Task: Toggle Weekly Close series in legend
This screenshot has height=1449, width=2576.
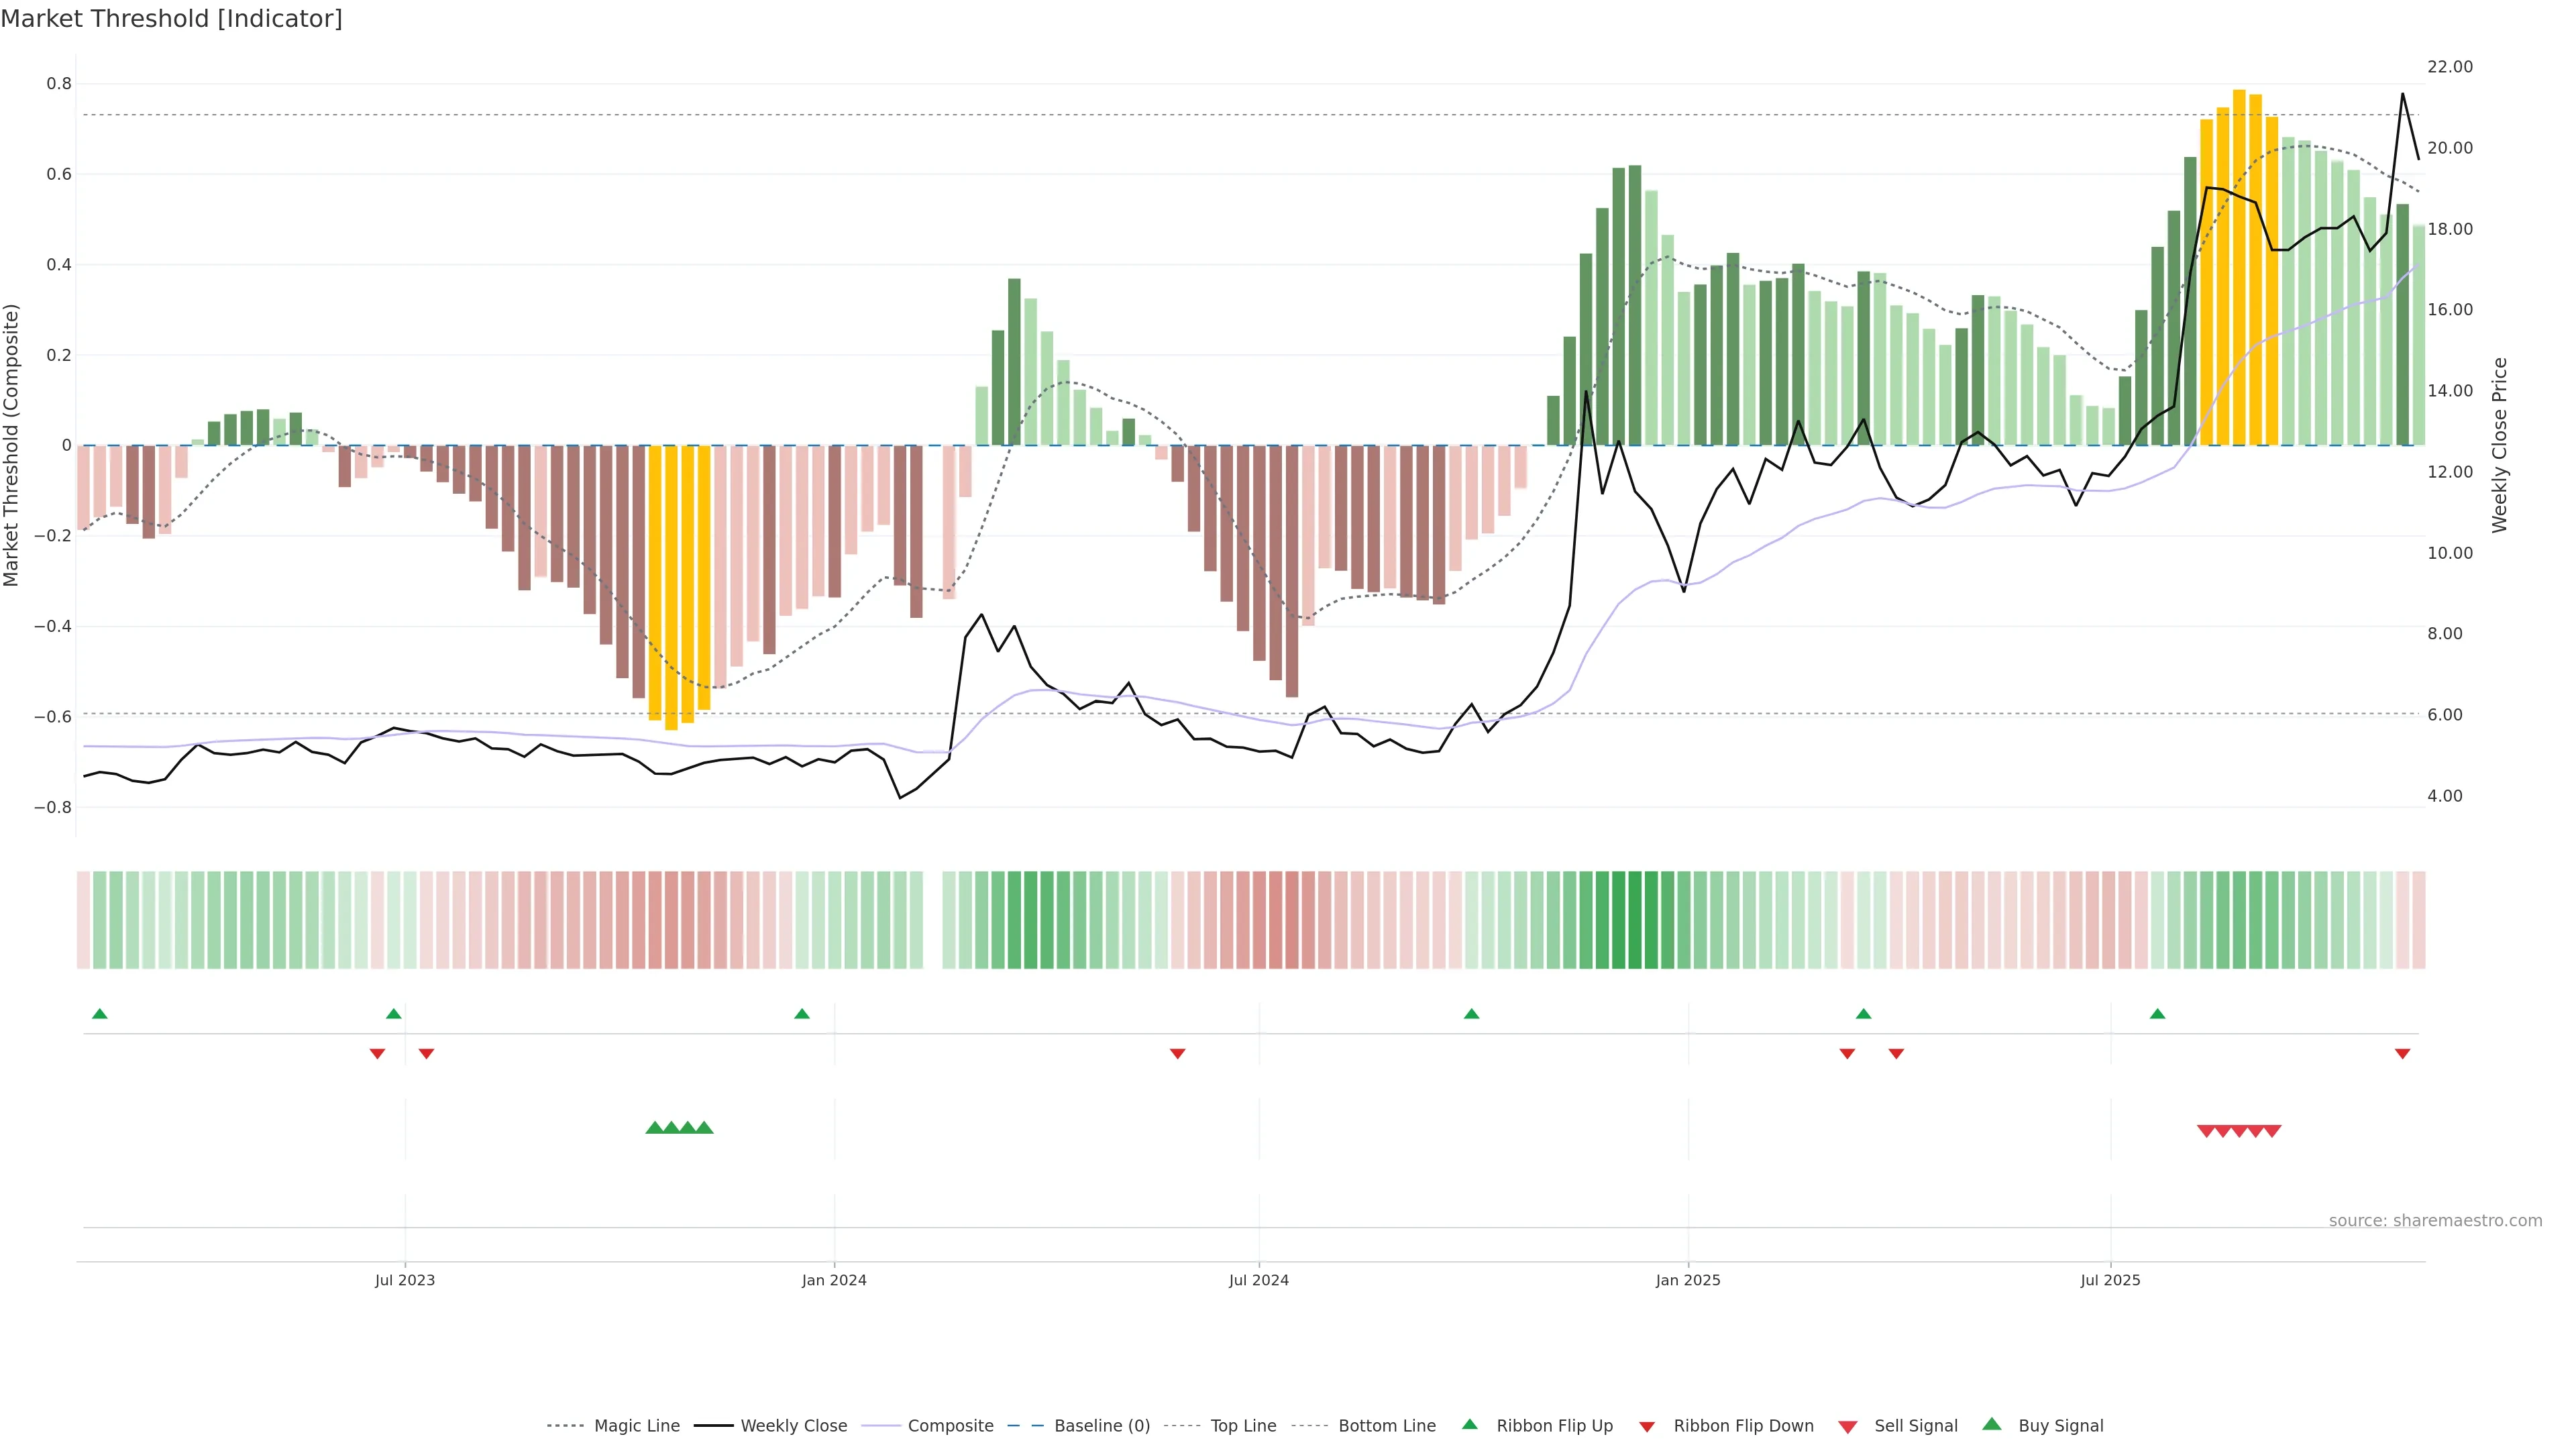Action: 793,1425
